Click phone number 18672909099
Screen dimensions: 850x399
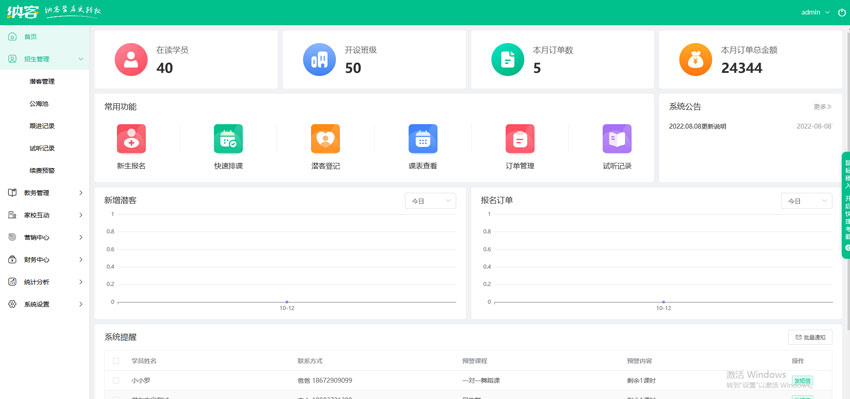click(x=332, y=381)
